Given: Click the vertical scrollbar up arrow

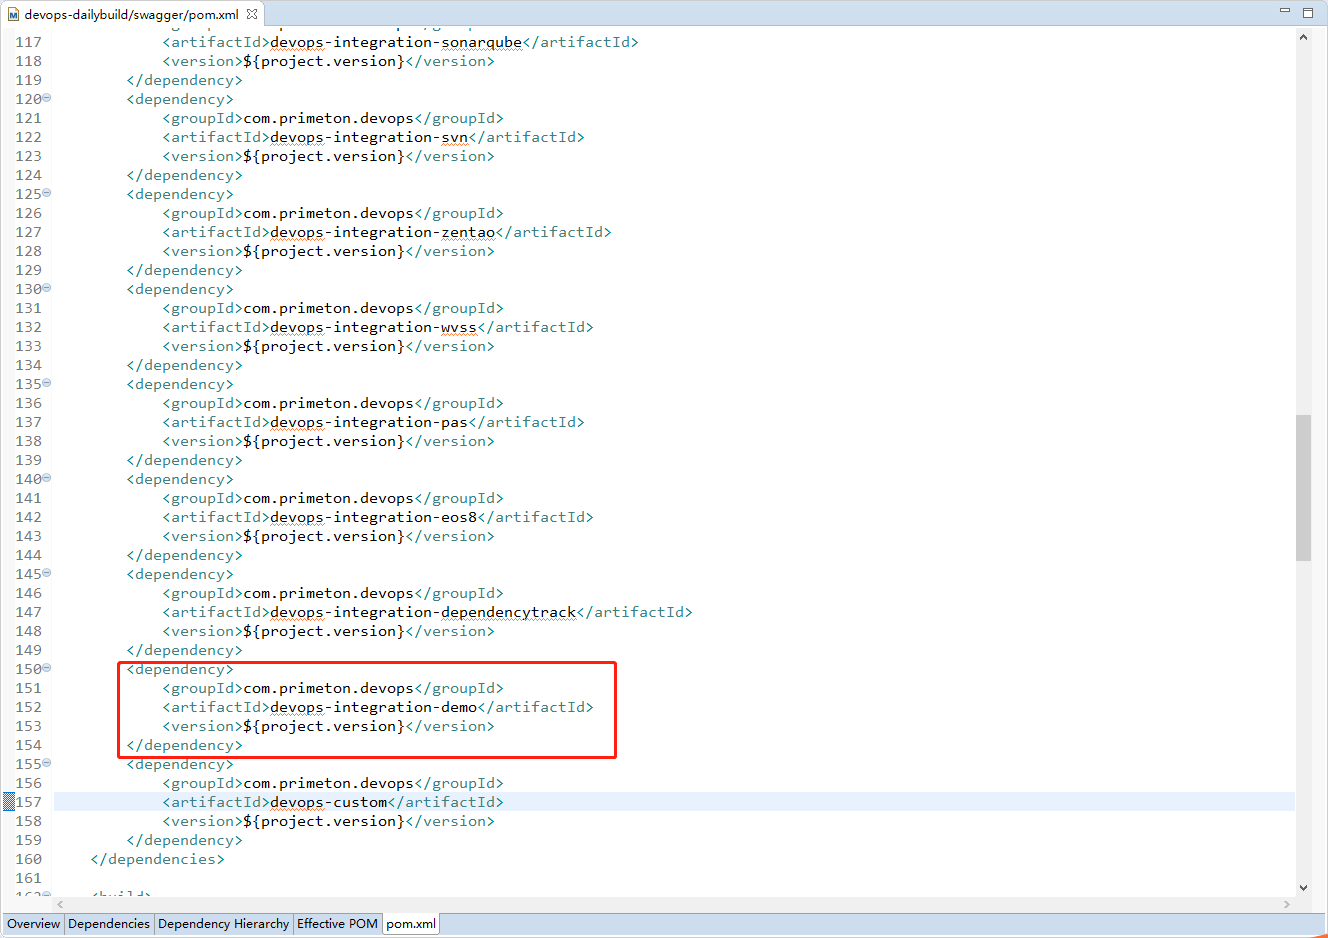Looking at the screenshot, I should coord(1303,37).
